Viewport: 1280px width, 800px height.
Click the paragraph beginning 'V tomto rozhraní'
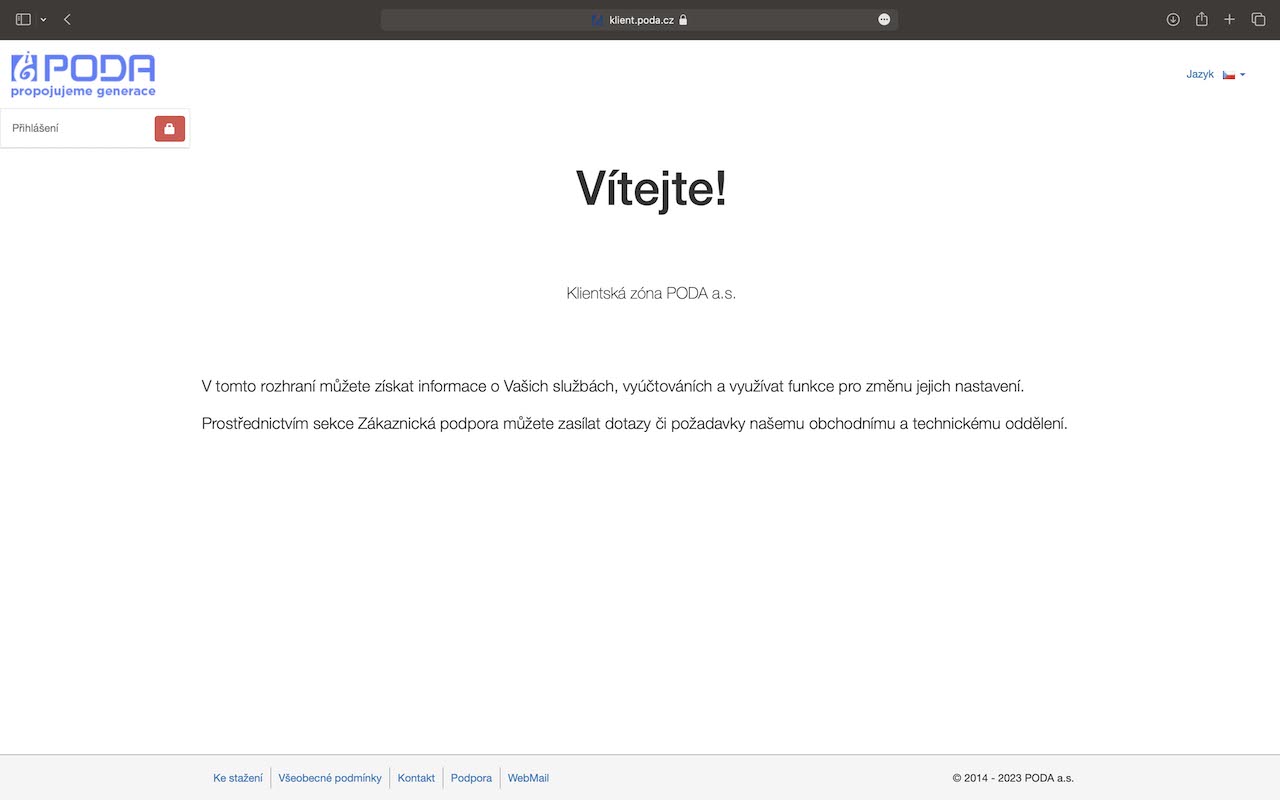(613, 386)
